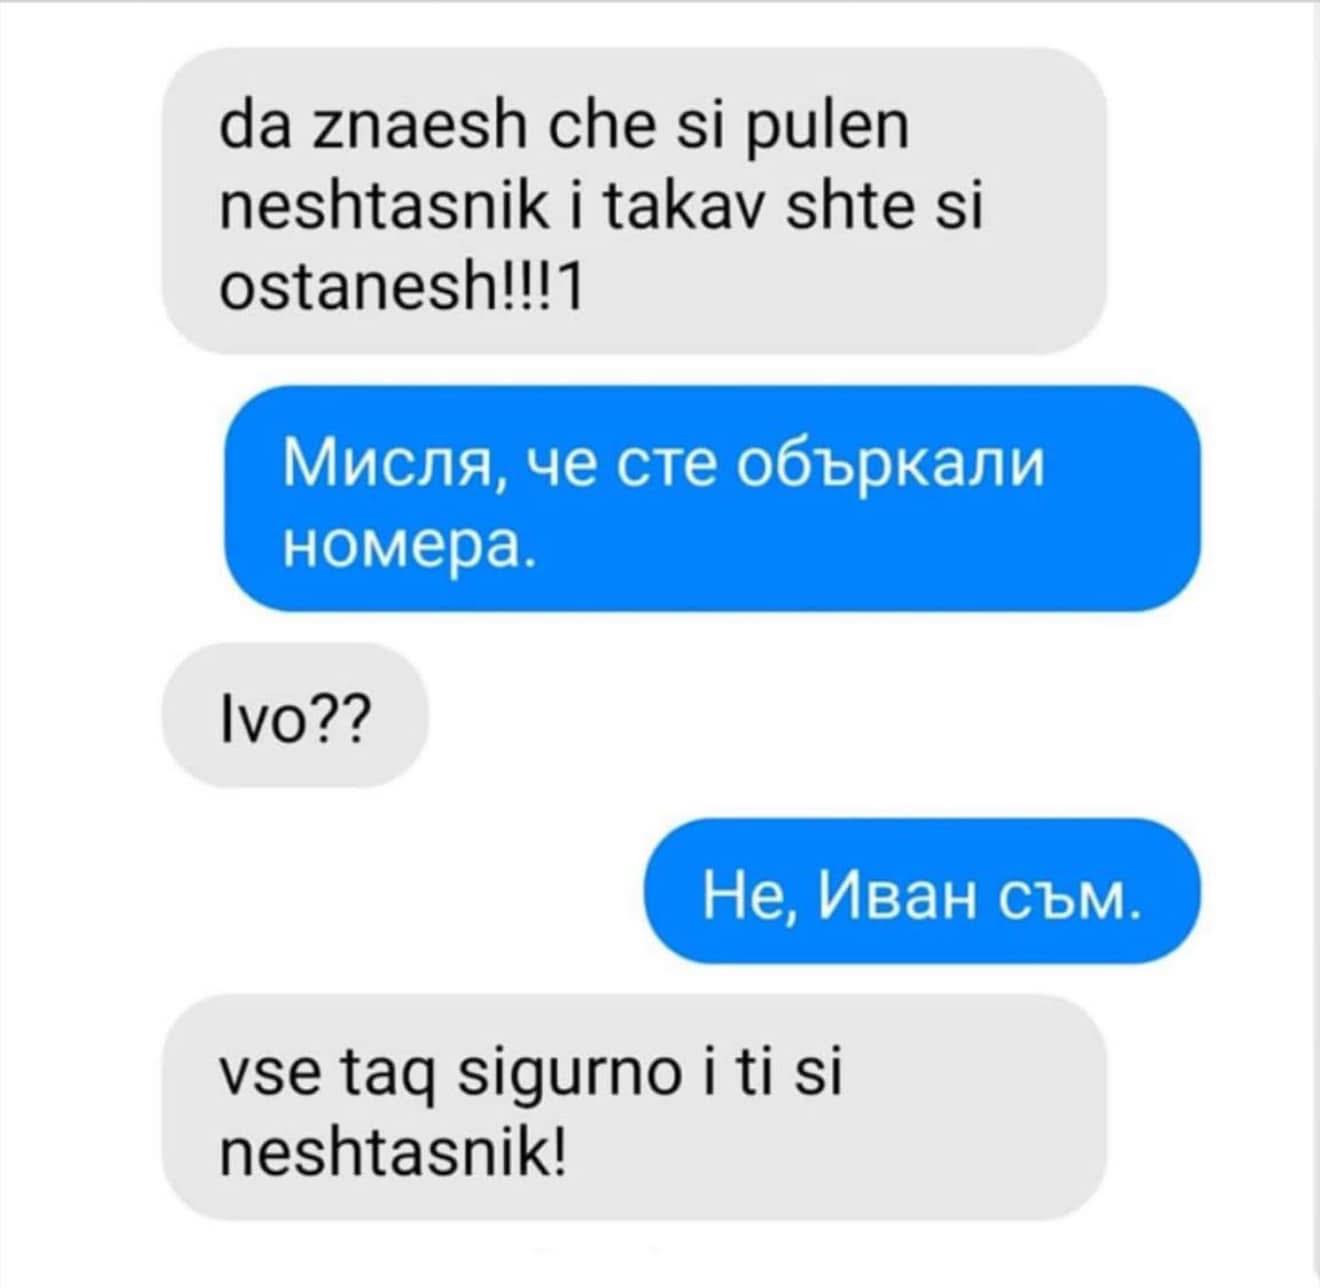This screenshot has height=1288, width=1320.
Task: Click the word 'Мисля,' in blue bubble
Action: 393,466
